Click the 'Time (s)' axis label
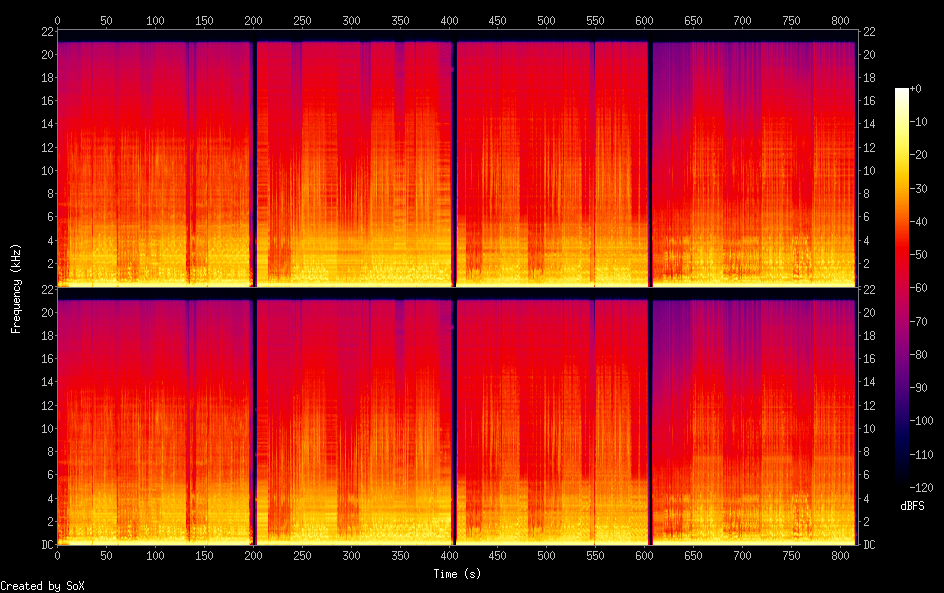This screenshot has width=944, height=593. pos(457,574)
